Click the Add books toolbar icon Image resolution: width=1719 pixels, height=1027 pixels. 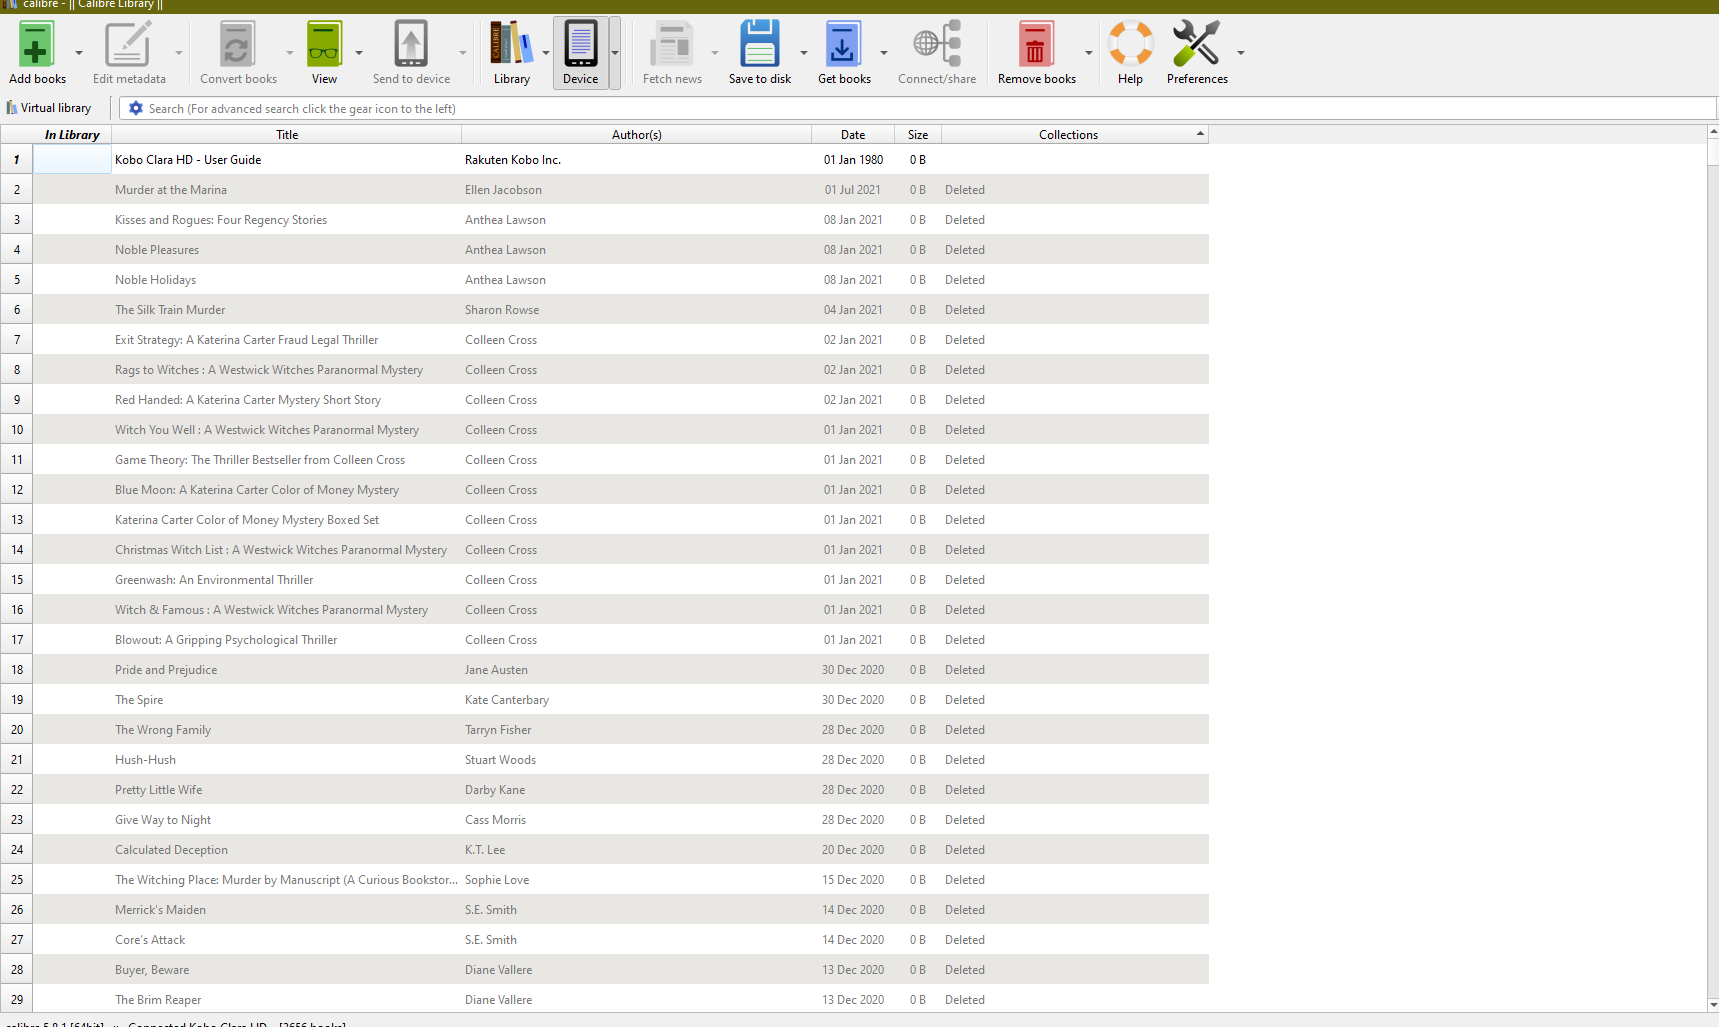[x=37, y=44]
